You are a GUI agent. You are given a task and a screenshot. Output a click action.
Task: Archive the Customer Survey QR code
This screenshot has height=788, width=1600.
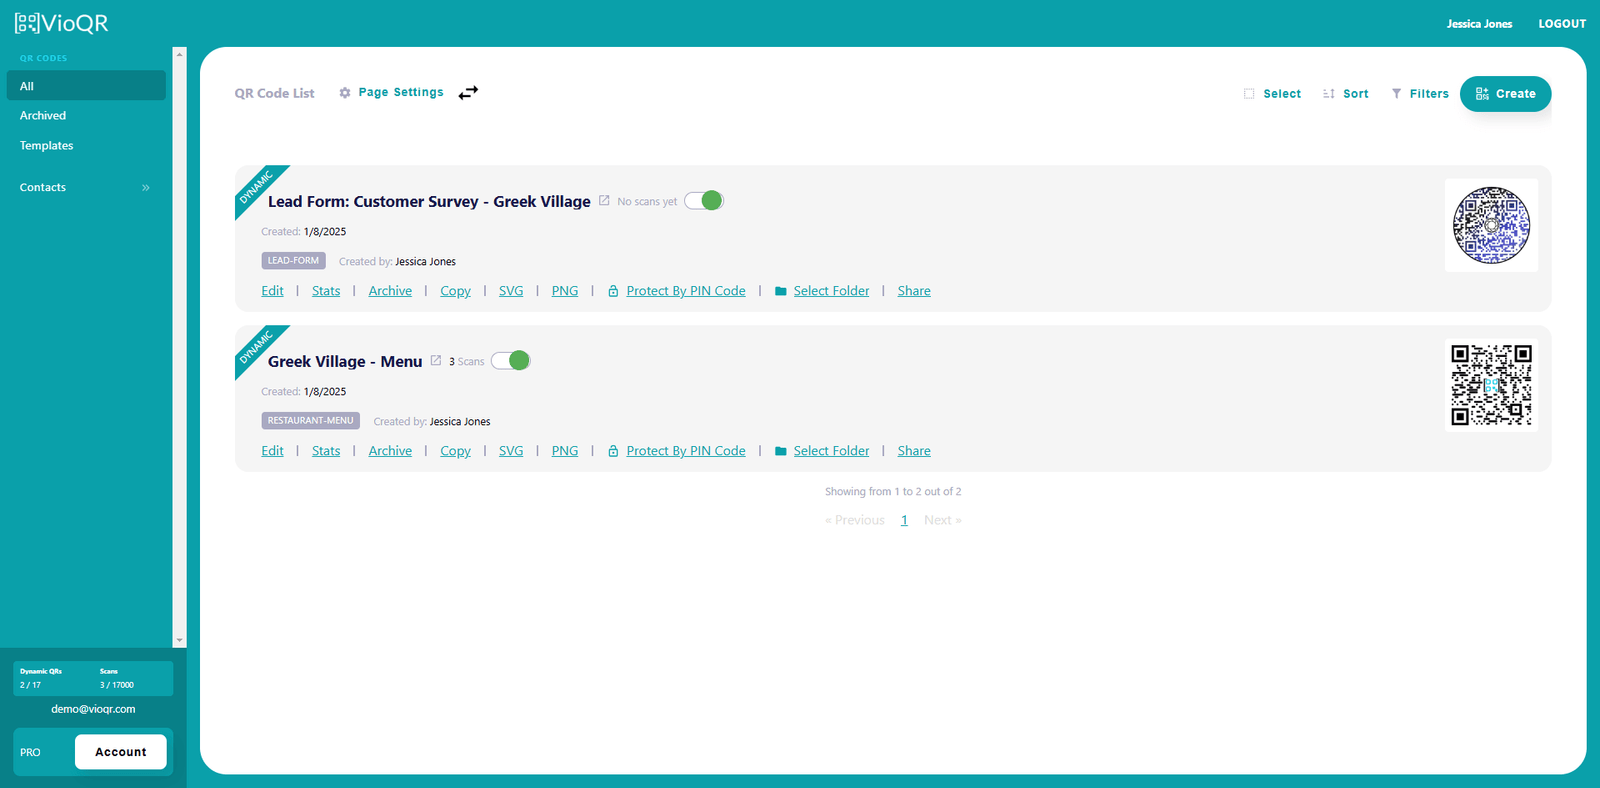(x=390, y=291)
